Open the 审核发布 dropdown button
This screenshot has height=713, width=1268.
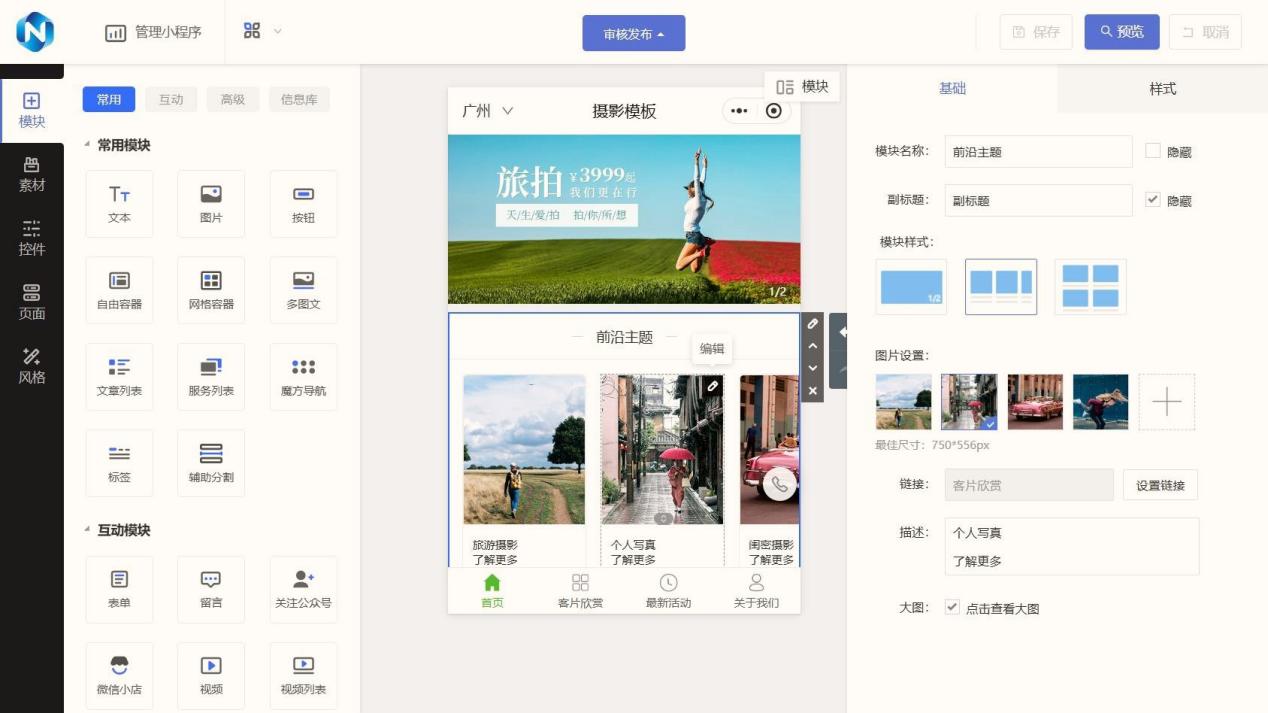(x=634, y=33)
